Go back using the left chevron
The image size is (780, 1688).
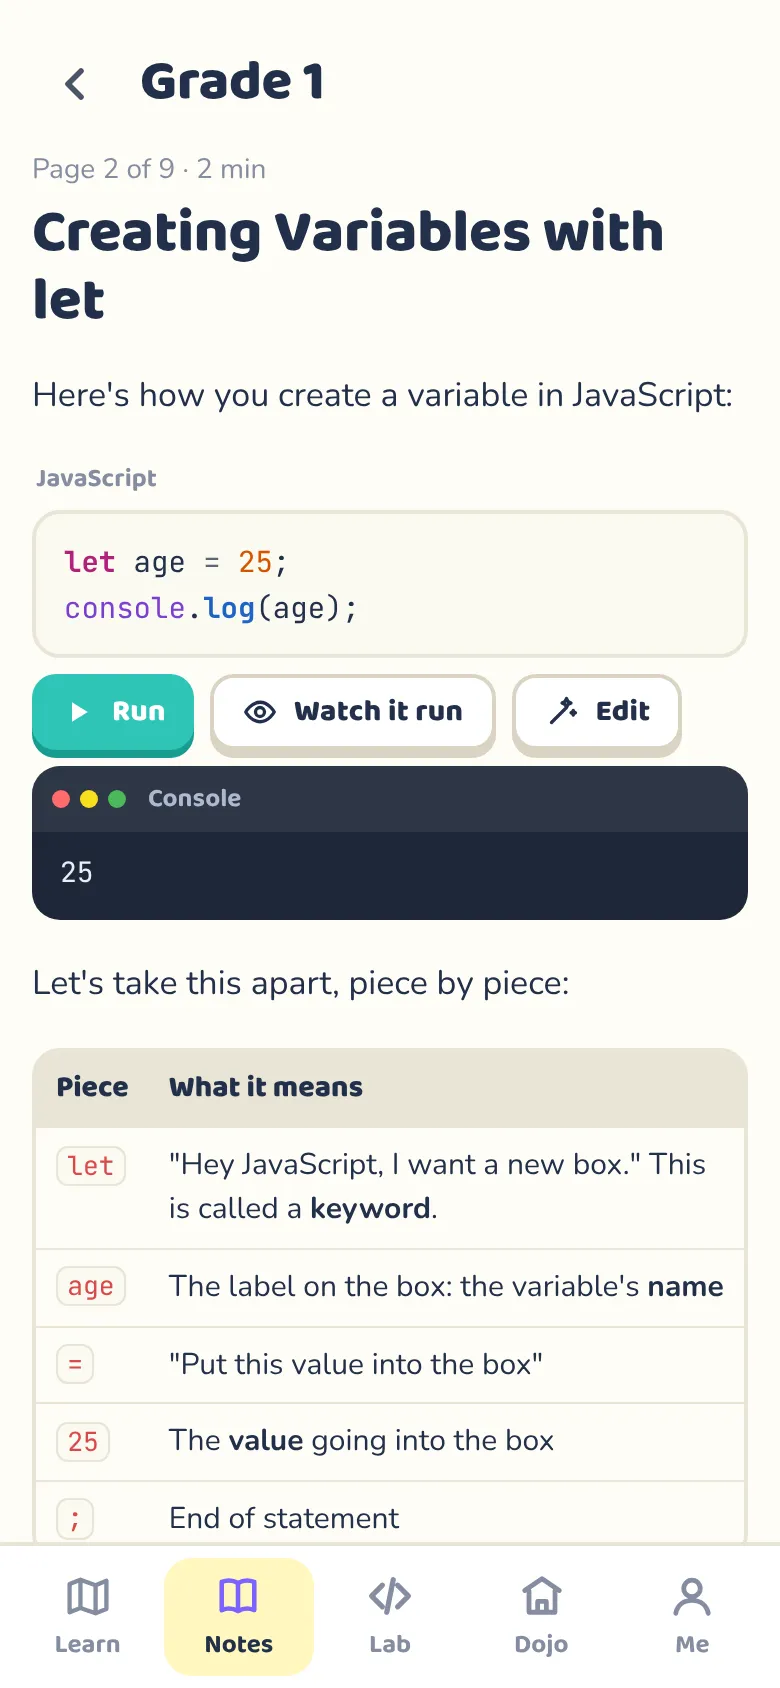coord(75,84)
